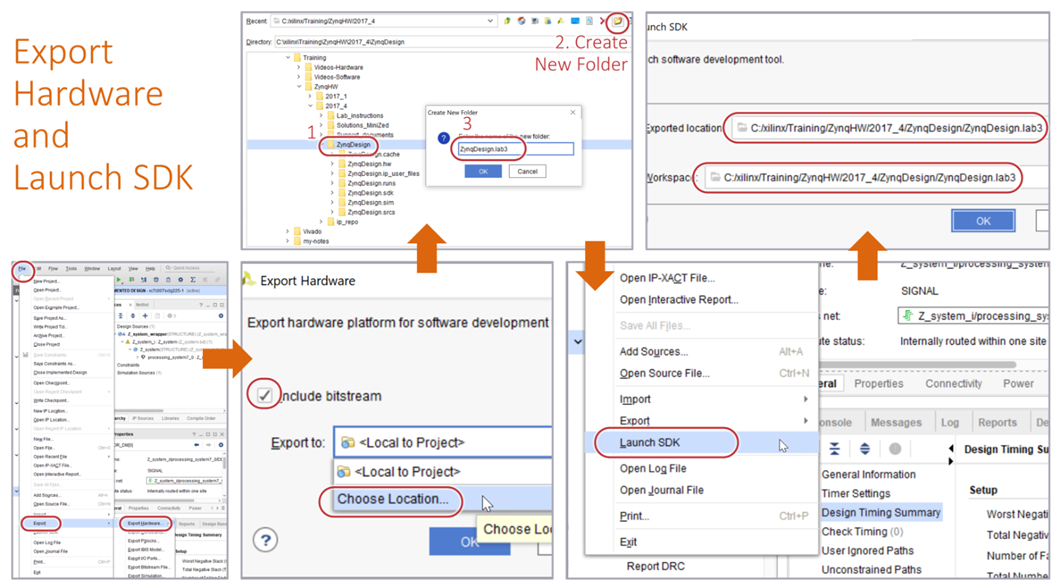Click the Exported location path field

pyautogui.click(x=889, y=128)
